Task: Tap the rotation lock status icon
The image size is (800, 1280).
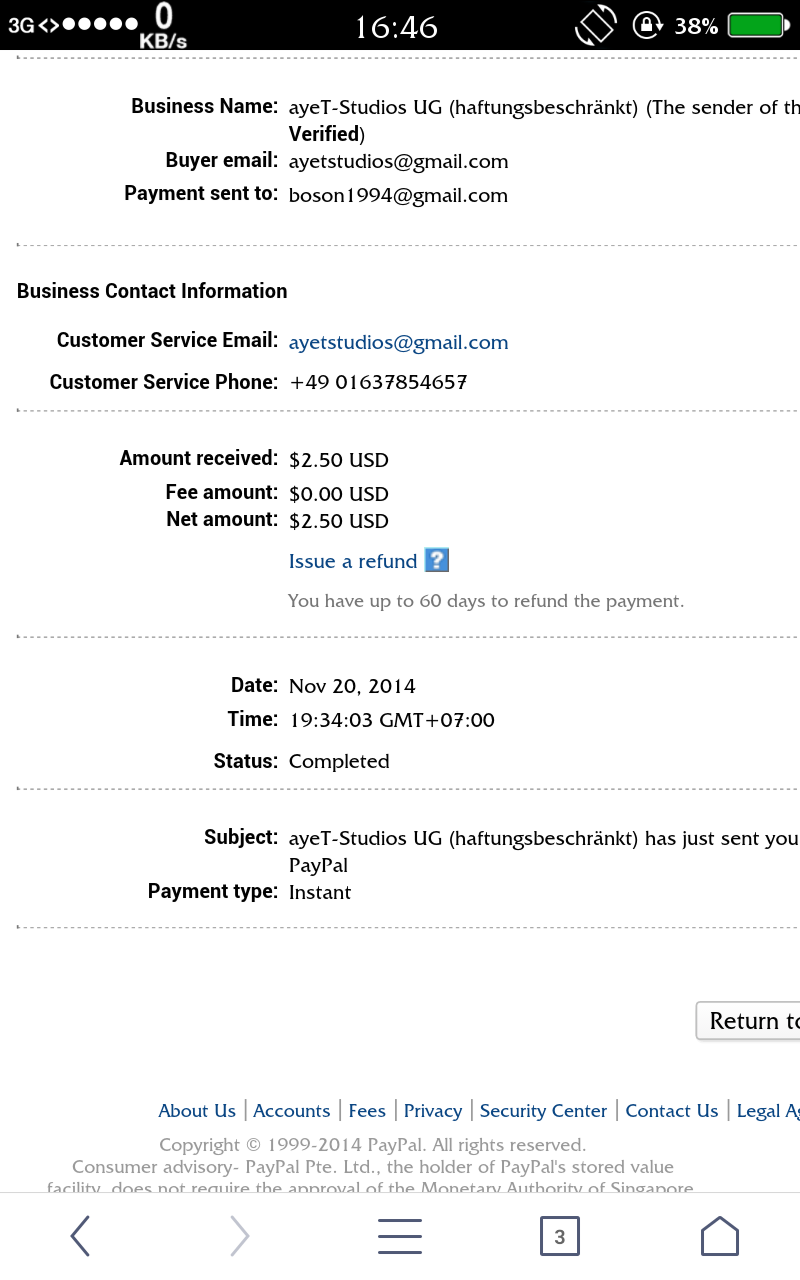Action: point(648,25)
